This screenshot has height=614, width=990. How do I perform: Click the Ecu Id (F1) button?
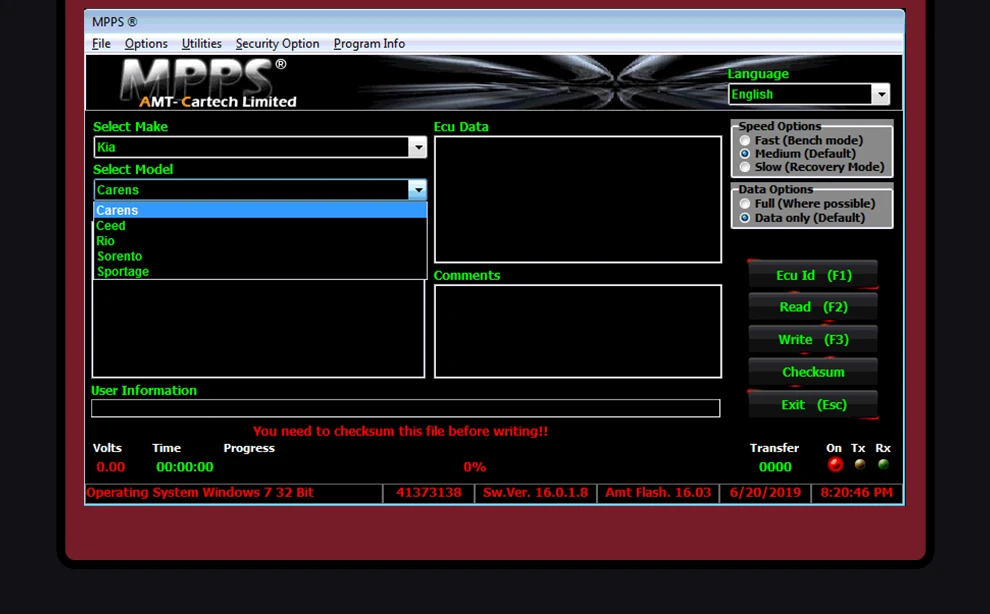[x=813, y=275]
